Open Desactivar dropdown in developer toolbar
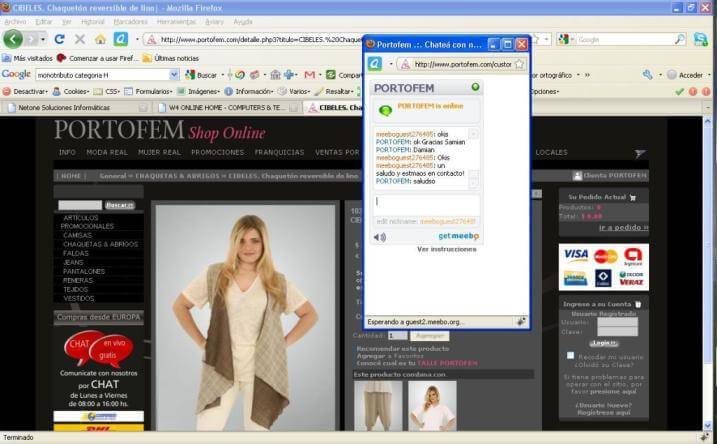This screenshot has height=444, width=717. point(25,91)
